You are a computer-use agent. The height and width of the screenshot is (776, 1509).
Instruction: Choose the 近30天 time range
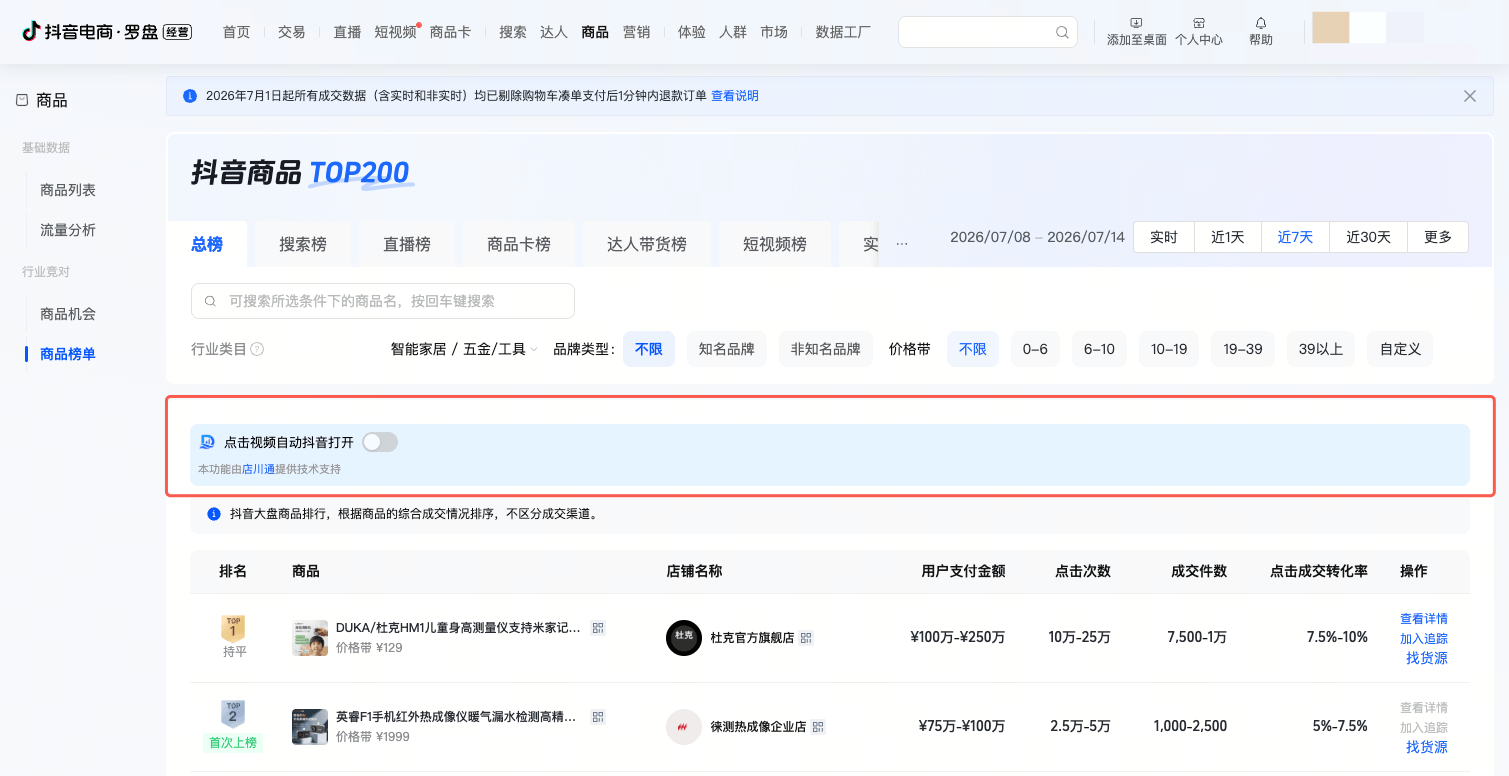(x=1369, y=237)
